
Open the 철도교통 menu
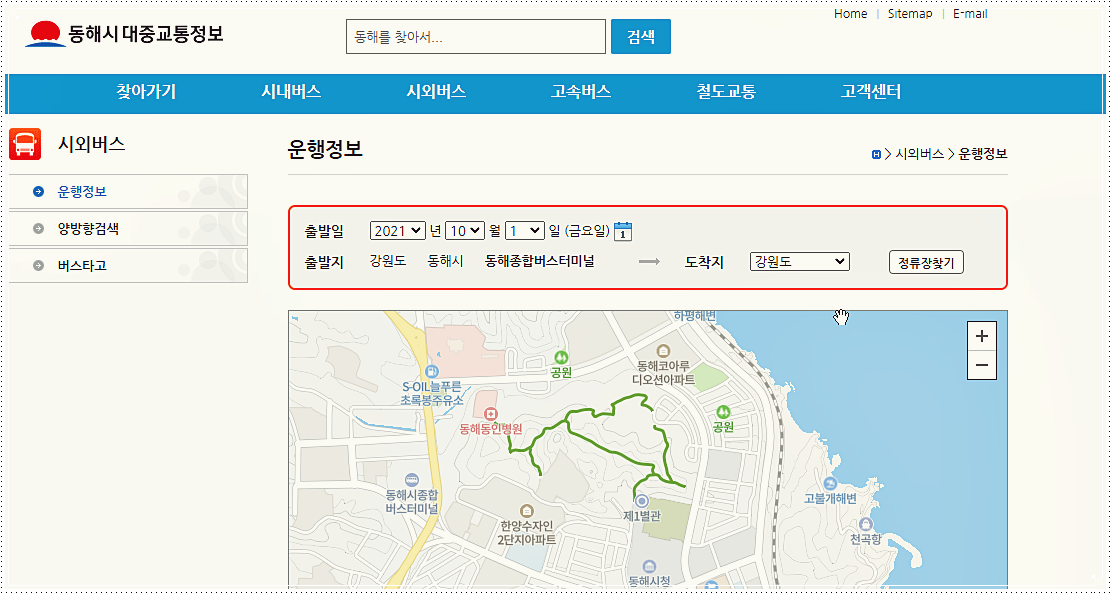point(726,92)
